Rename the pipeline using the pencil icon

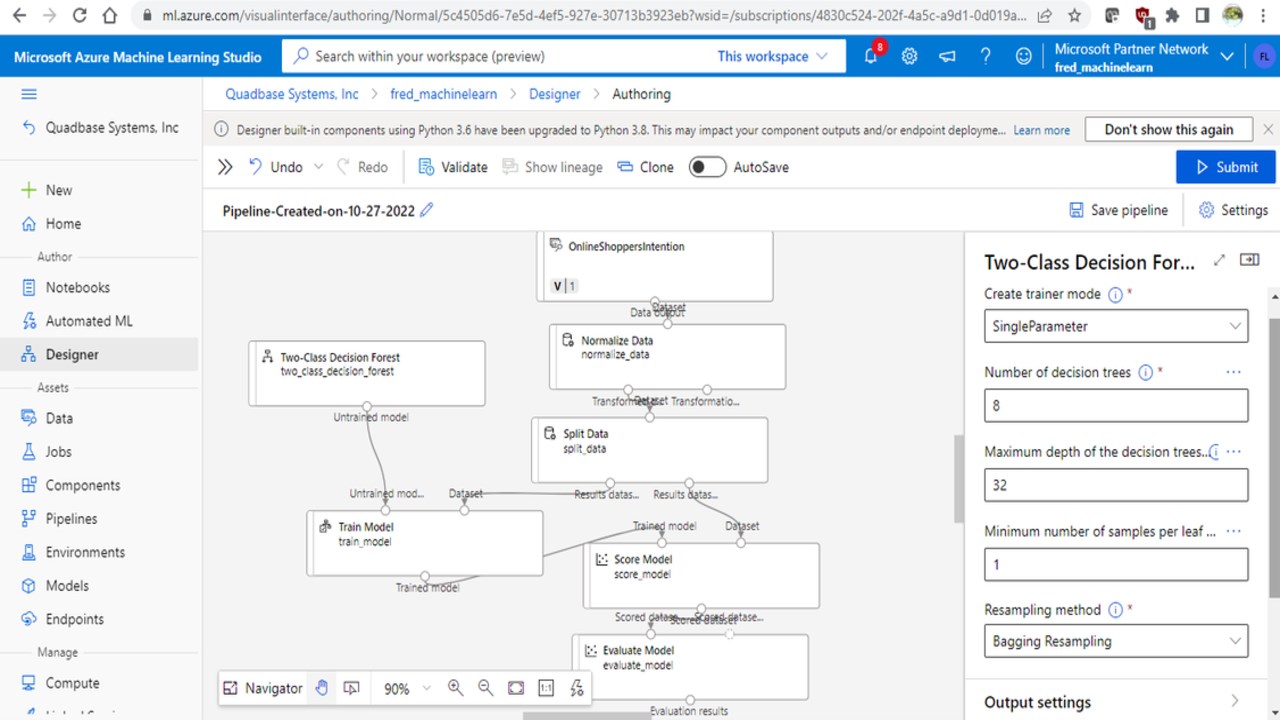coord(427,210)
